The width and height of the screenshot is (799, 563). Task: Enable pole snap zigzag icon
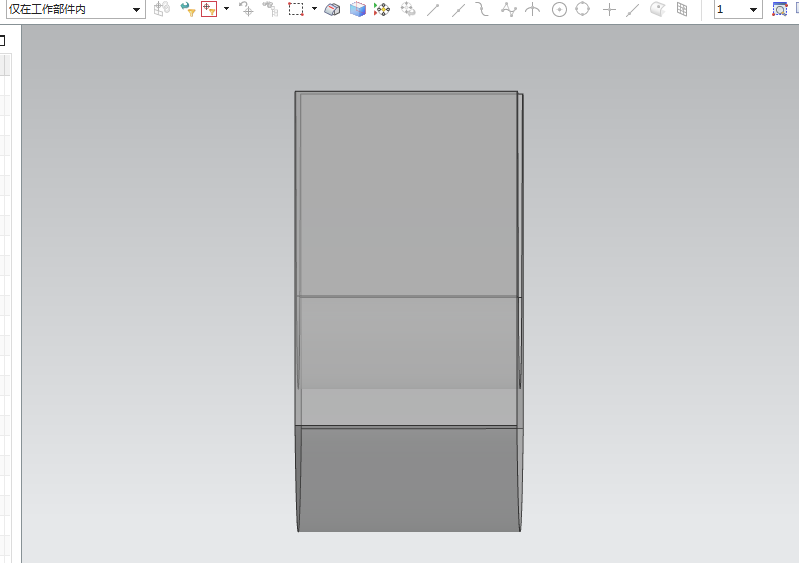(x=508, y=9)
